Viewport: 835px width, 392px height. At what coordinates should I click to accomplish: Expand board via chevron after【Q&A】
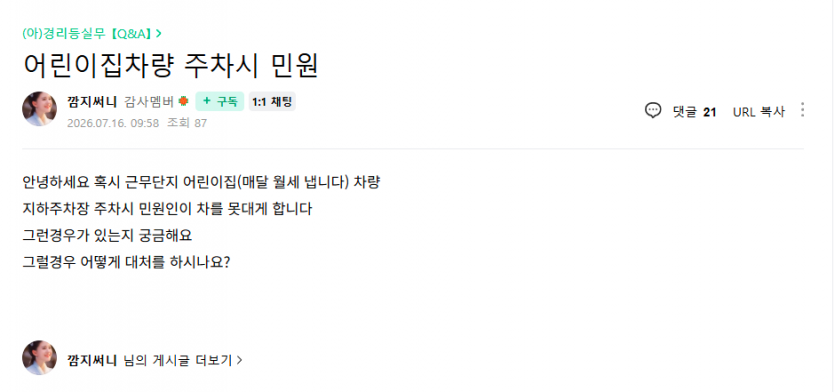pos(159,34)
